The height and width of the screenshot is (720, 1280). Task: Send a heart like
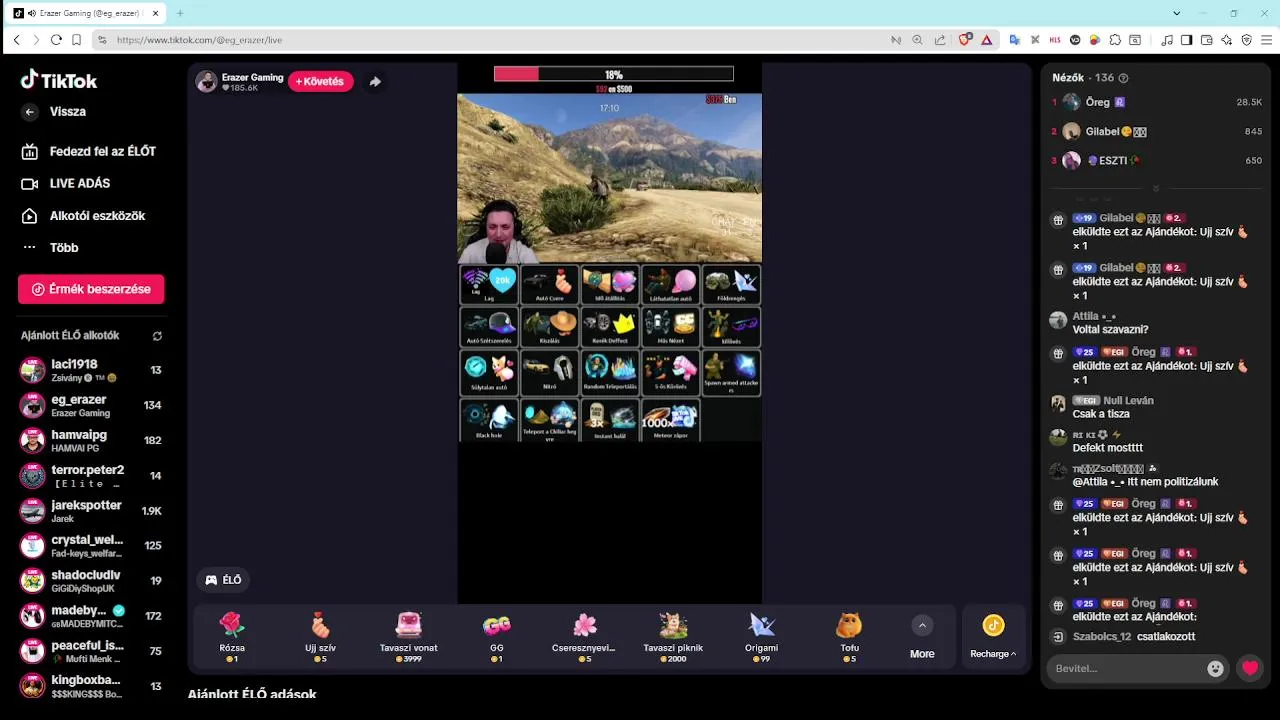click(1250, 668)
